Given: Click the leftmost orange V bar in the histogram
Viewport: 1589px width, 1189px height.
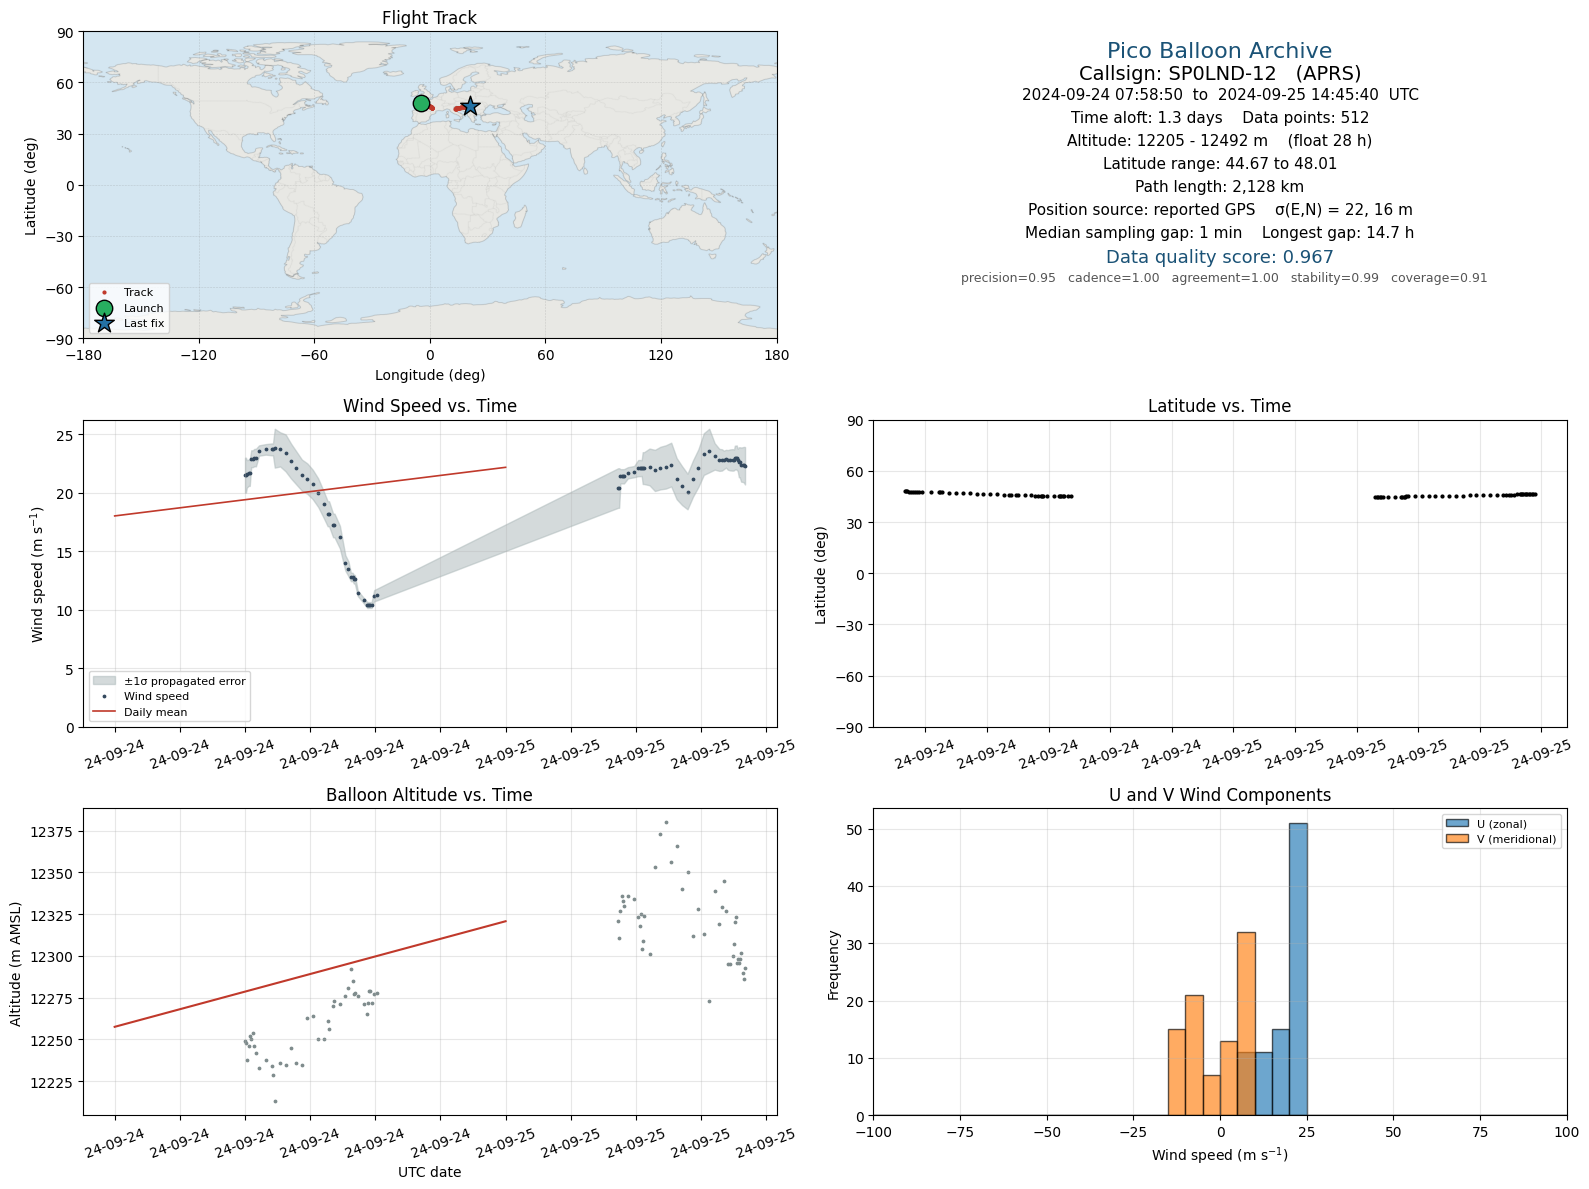Looking at the screenshot, I should (x=1177, y=1072).
